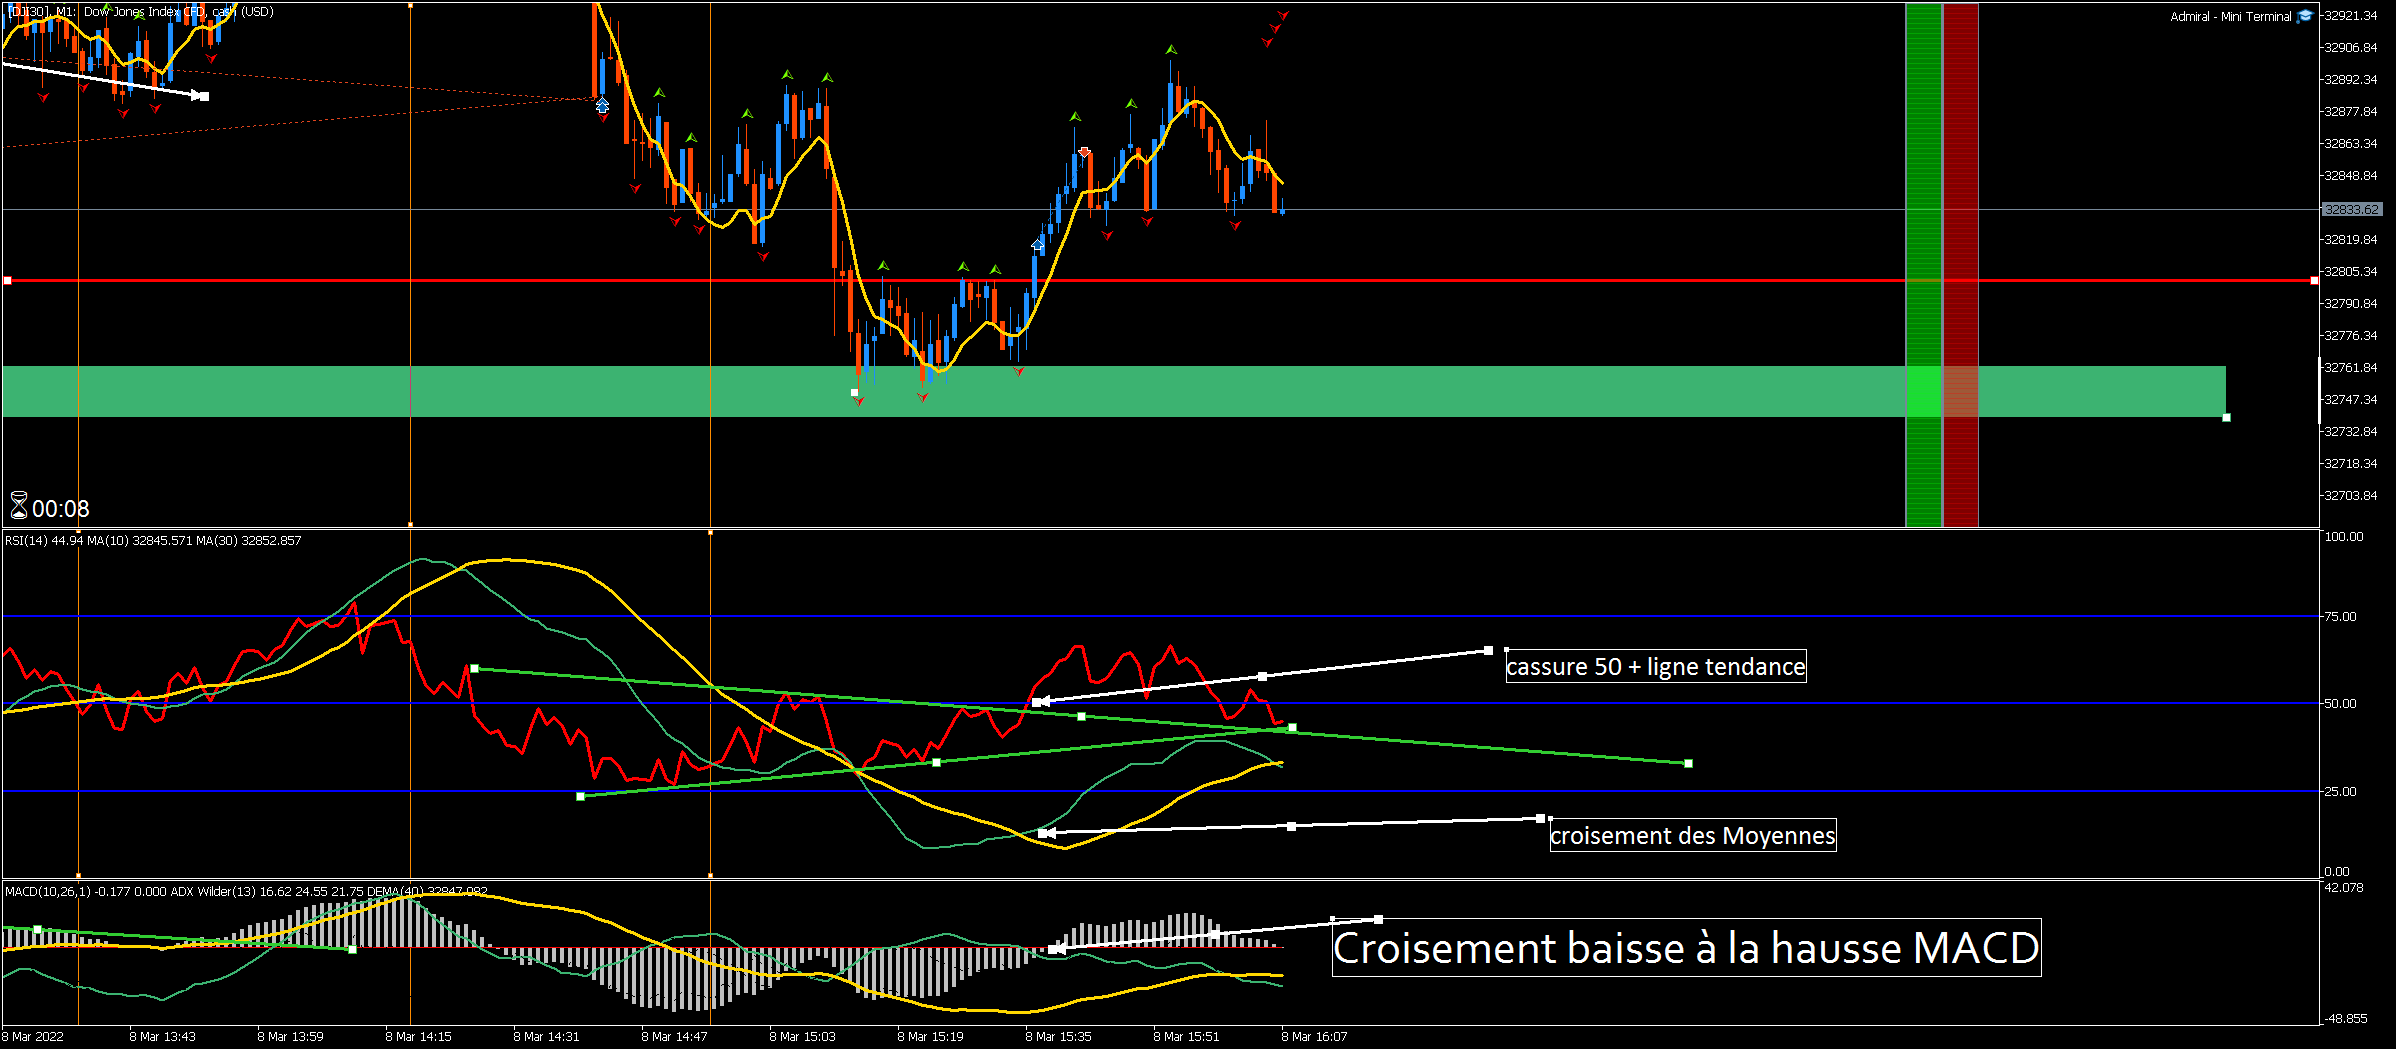Click the white up arrow near the 15:36 candle
This screenshot has height=1049, width=2396.
(x=1037, y=244)
